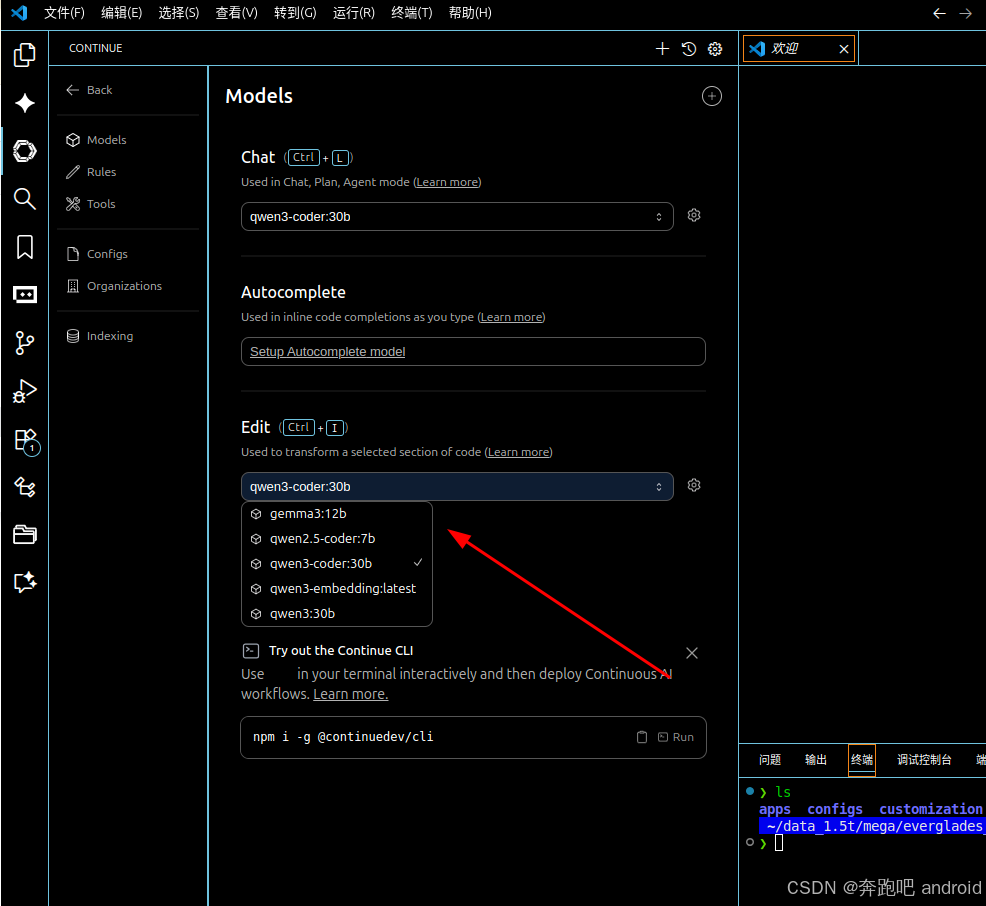Close the 欢迎 tab
Screen dimensions: 986x906
[x=844, y=49]
